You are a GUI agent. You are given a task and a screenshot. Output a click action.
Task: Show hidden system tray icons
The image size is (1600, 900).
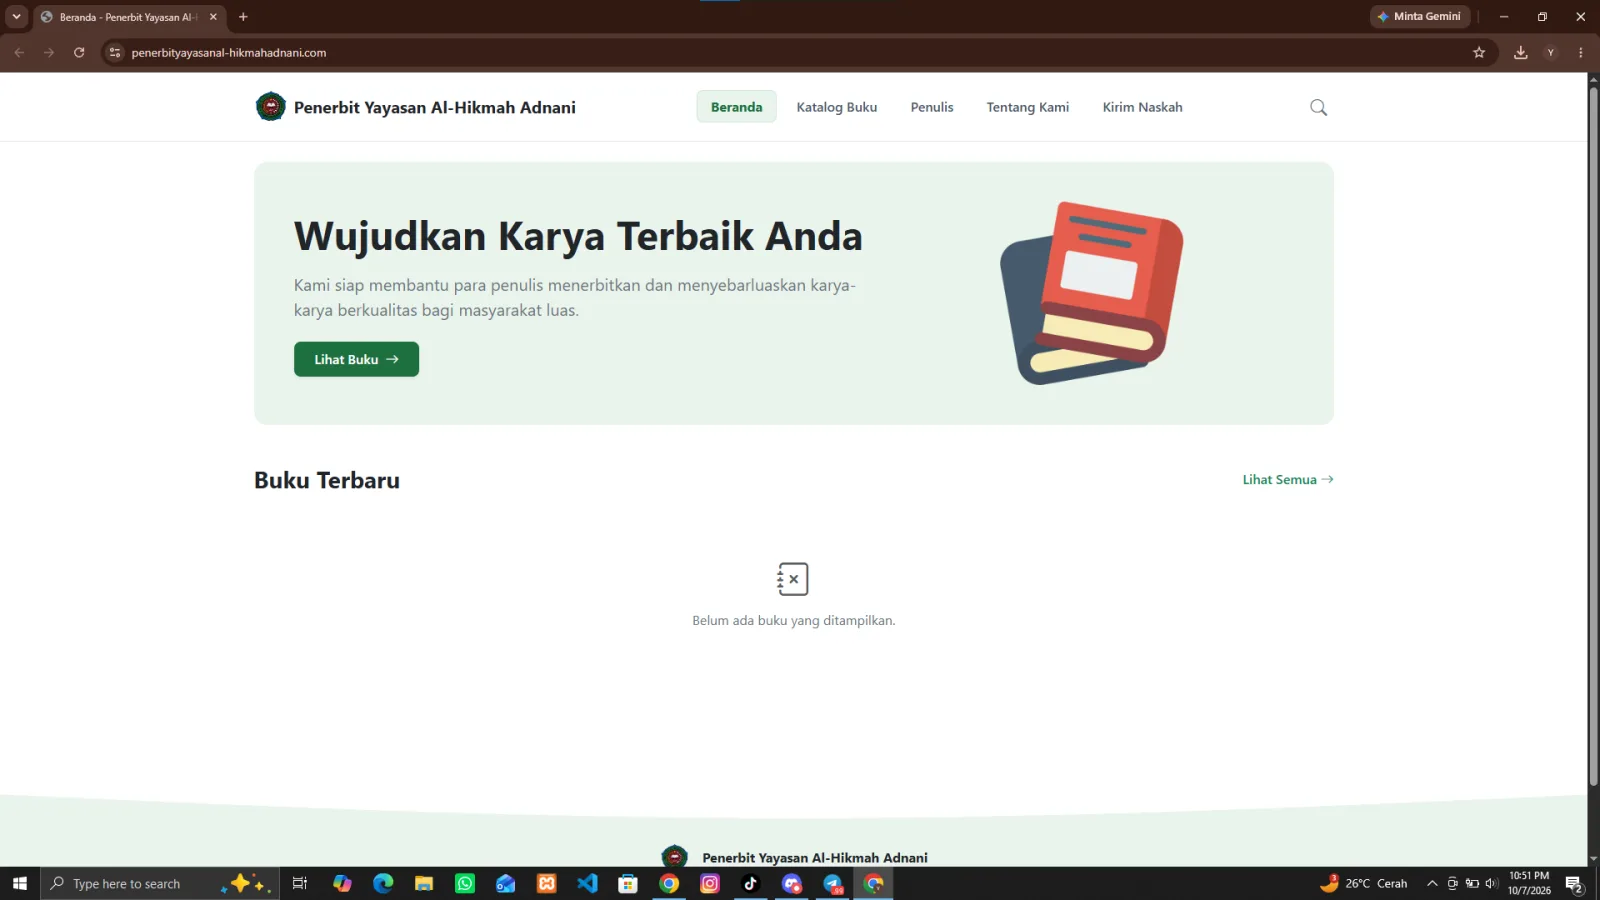[1432, 883]
